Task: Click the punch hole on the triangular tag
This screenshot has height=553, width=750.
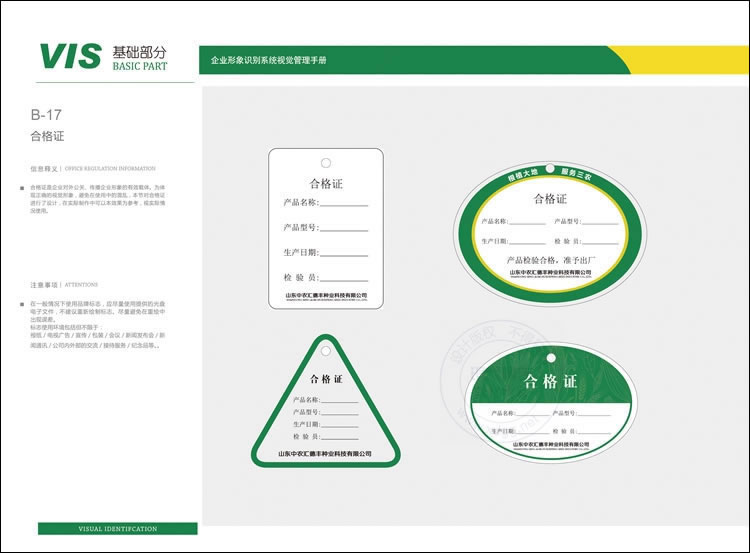Action: pos(325,349)
